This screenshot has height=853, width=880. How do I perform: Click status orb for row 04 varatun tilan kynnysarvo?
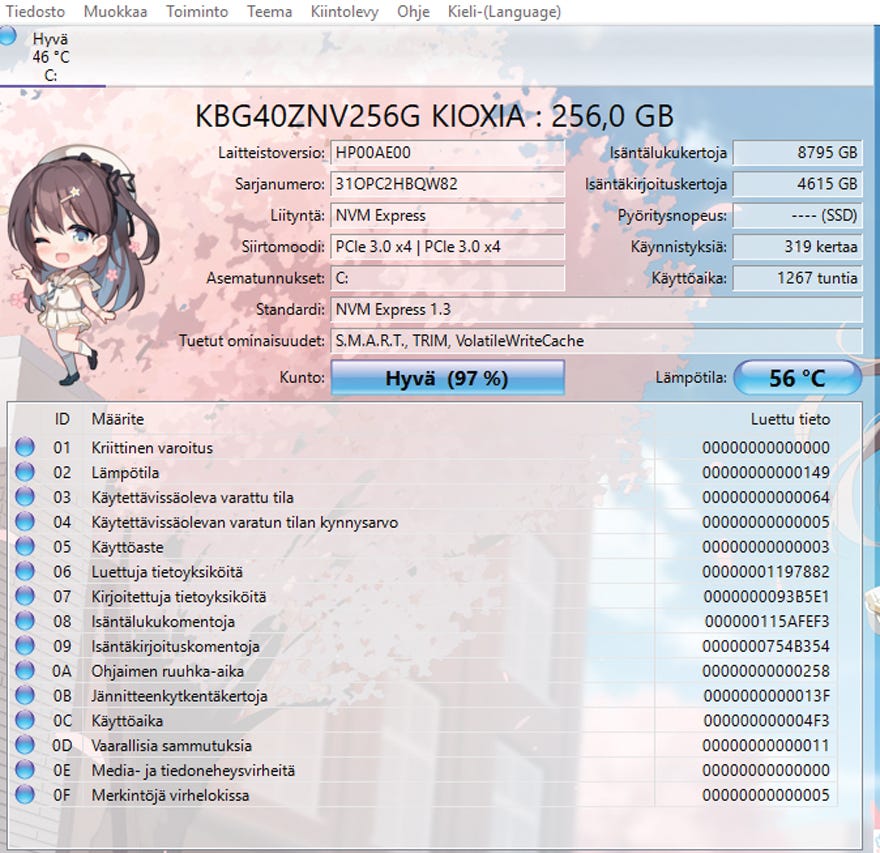tap(25, 522)
